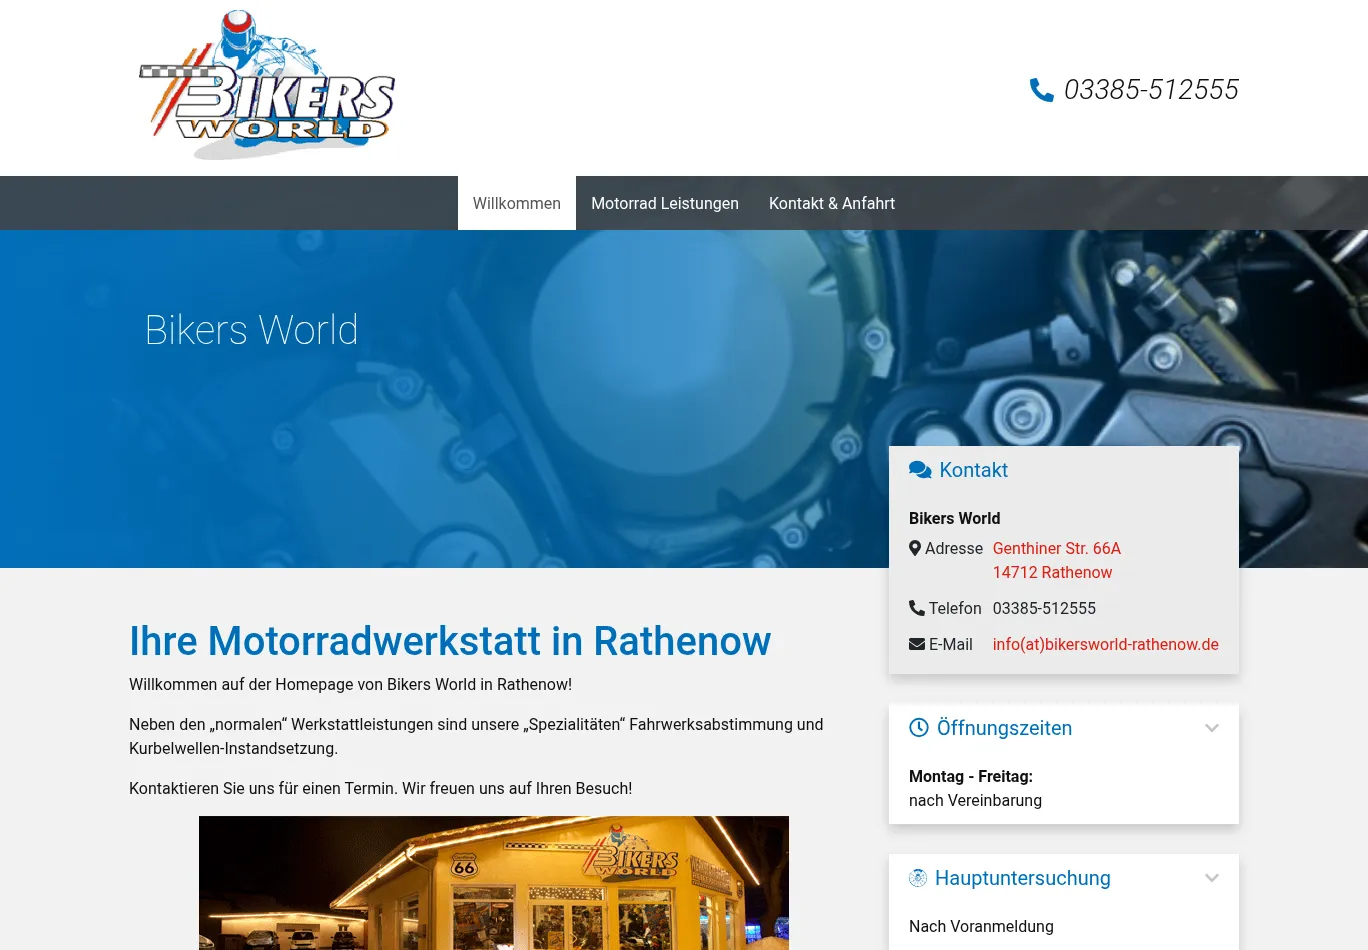
Task: Click the Adresse map pin icon
Action: pos(915,548)
